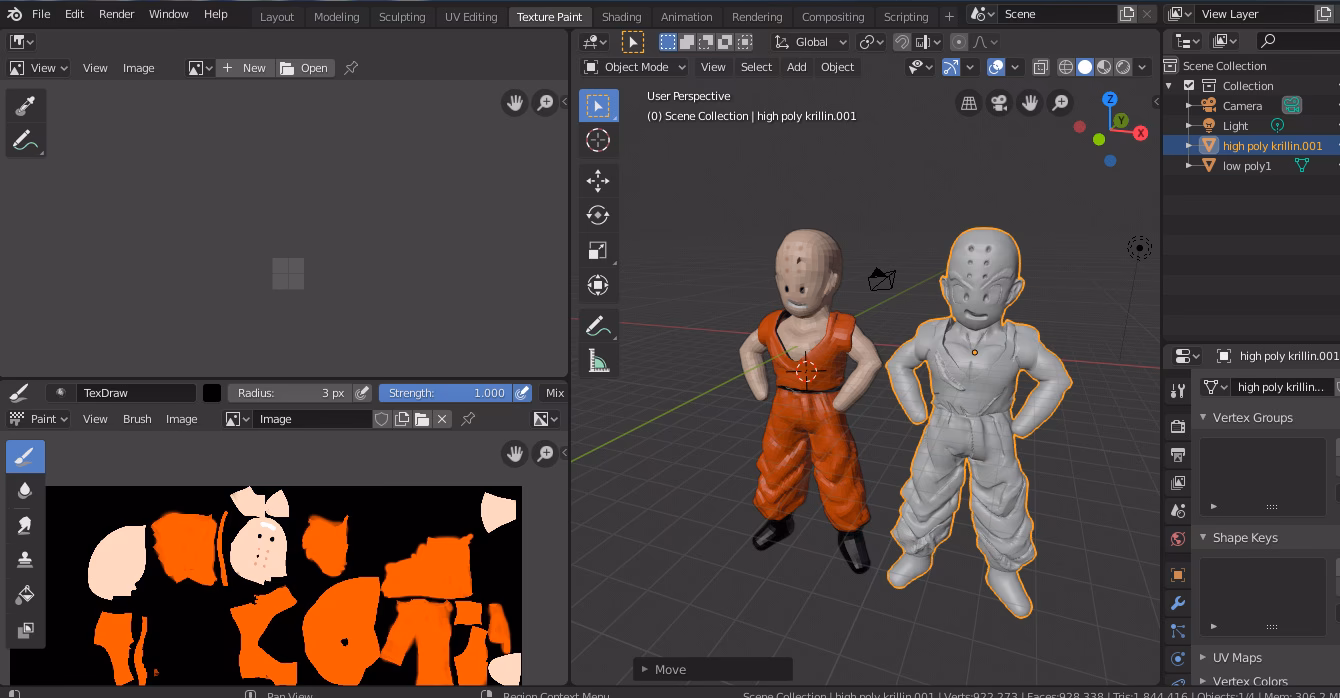Select the Mask tool in paint editor

25,630
